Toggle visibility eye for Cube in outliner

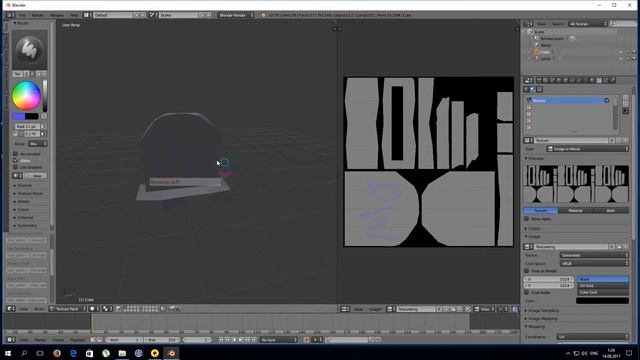click(621, 52)
